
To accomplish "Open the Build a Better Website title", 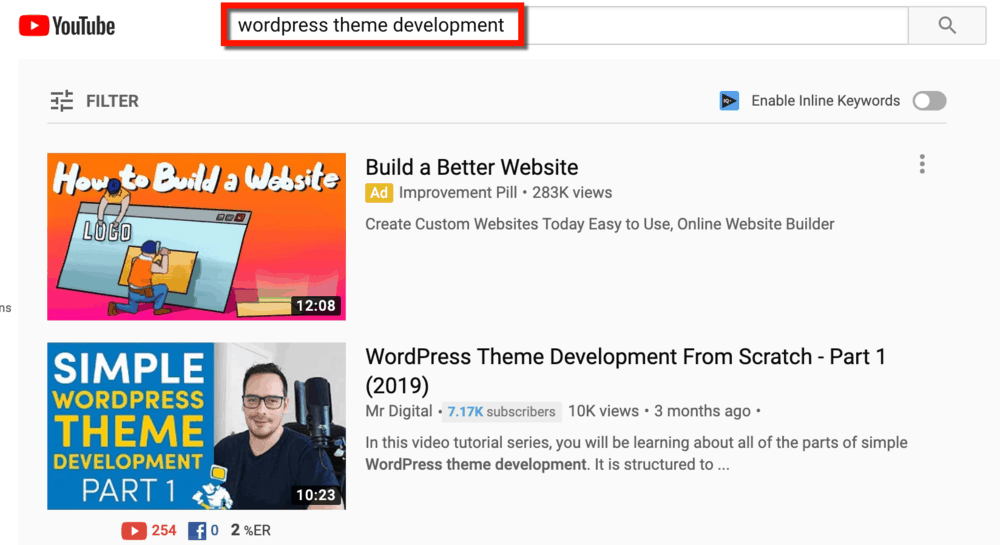I will (x=472, y=167).
